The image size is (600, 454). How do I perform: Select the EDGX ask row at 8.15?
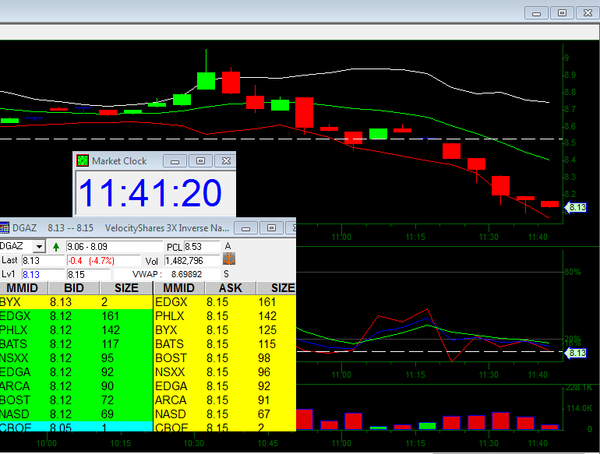(224, 300)
